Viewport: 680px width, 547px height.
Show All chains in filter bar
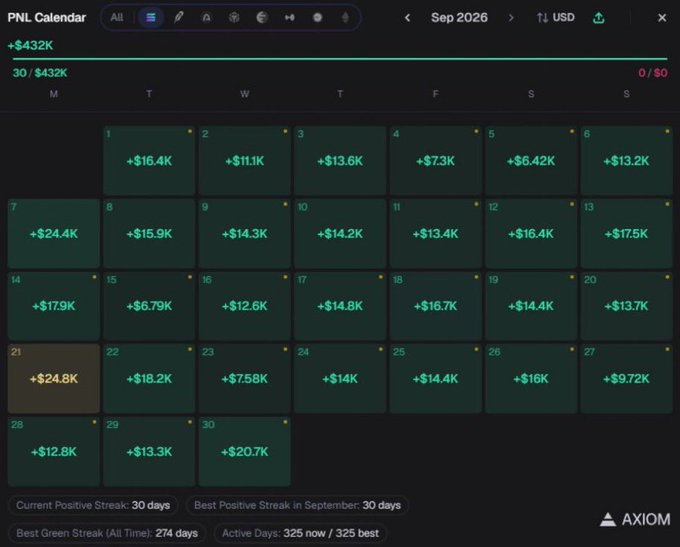[117, 17]
